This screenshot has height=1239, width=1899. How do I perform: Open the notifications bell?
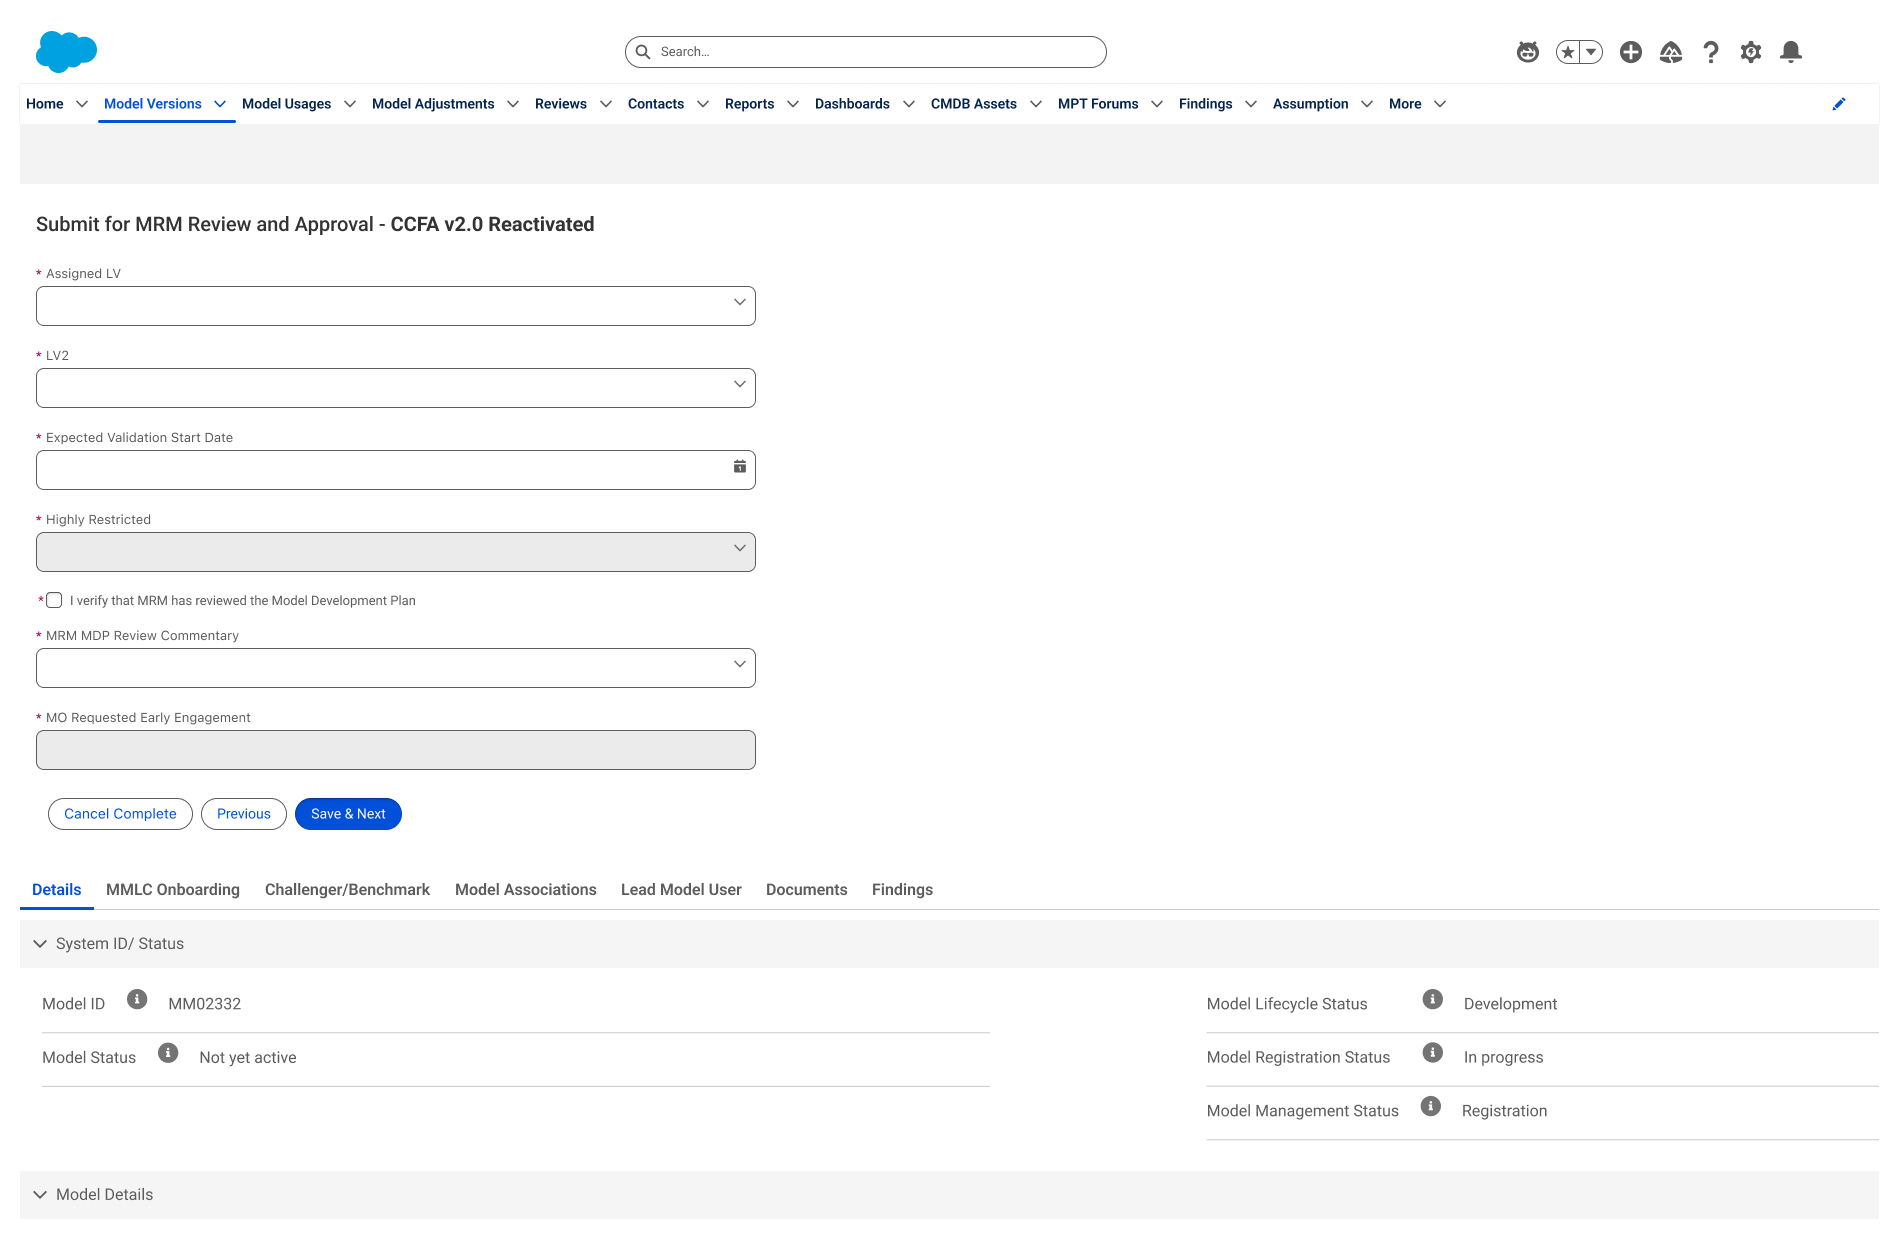[1791, 52]
